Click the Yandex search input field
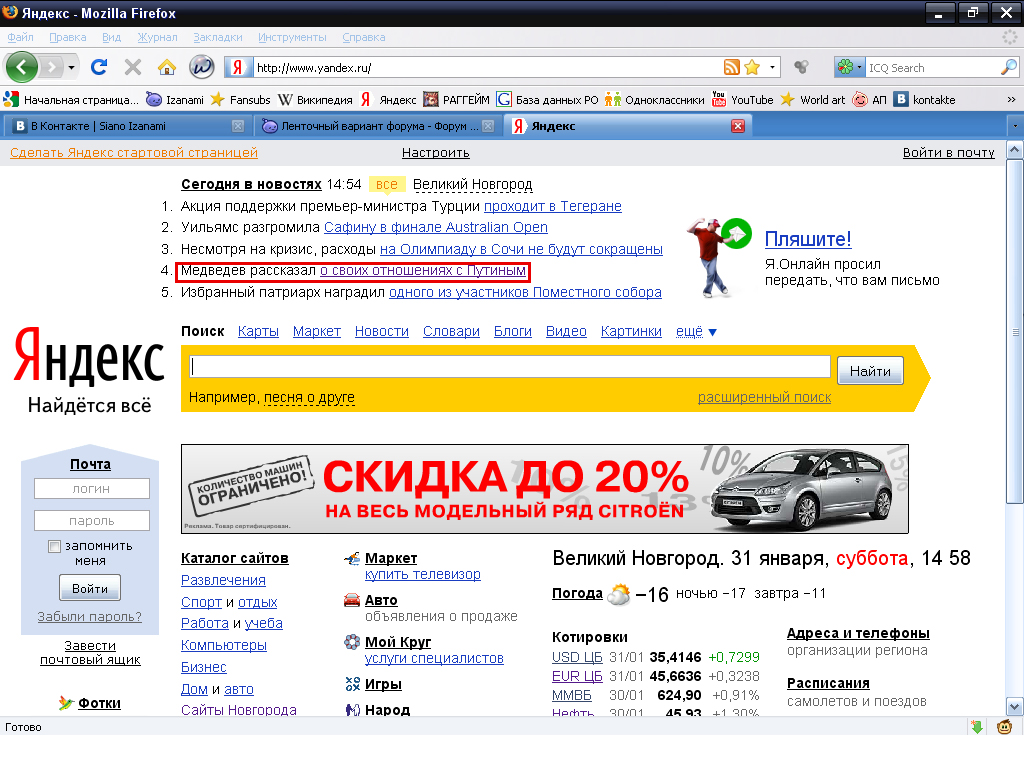 pos(510,366)
